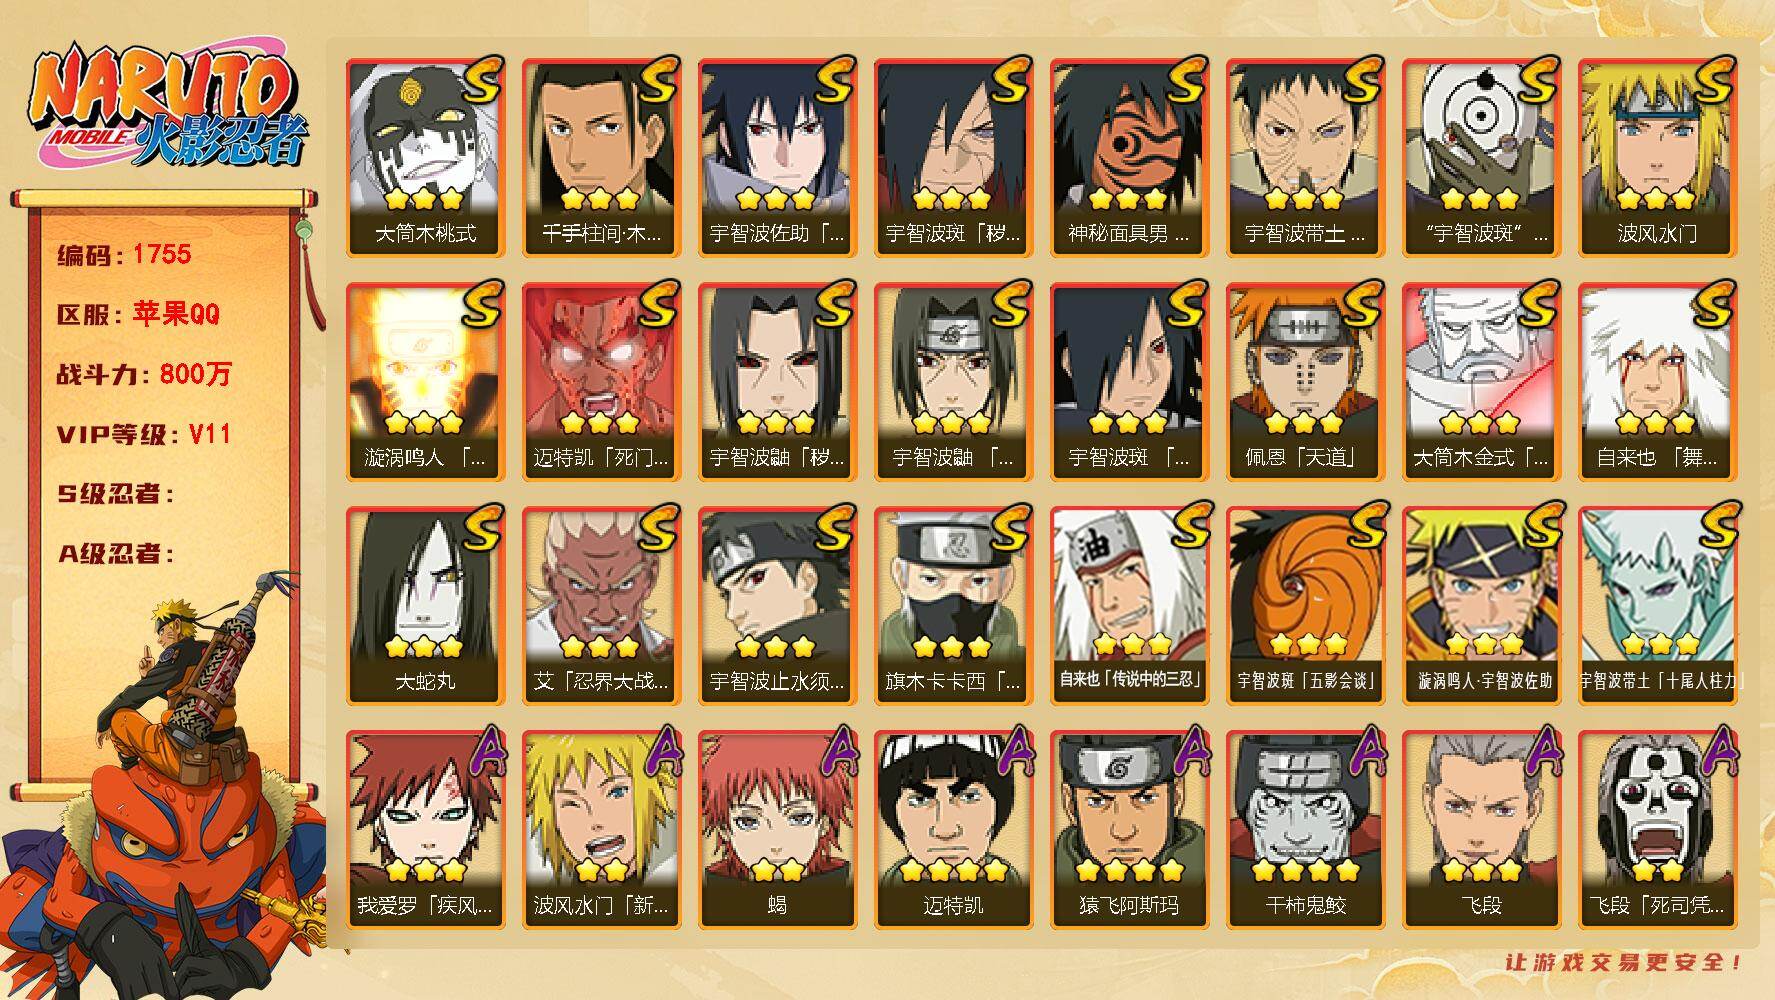Open the 宇智波斑「五影会谈」 card
Viewport: 1775px width, 1000px height.
coord(1305,605)
